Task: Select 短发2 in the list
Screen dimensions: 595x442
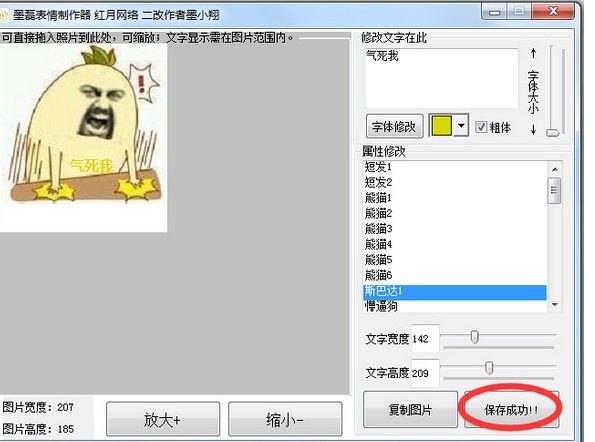Action: [x=455, y=182]
